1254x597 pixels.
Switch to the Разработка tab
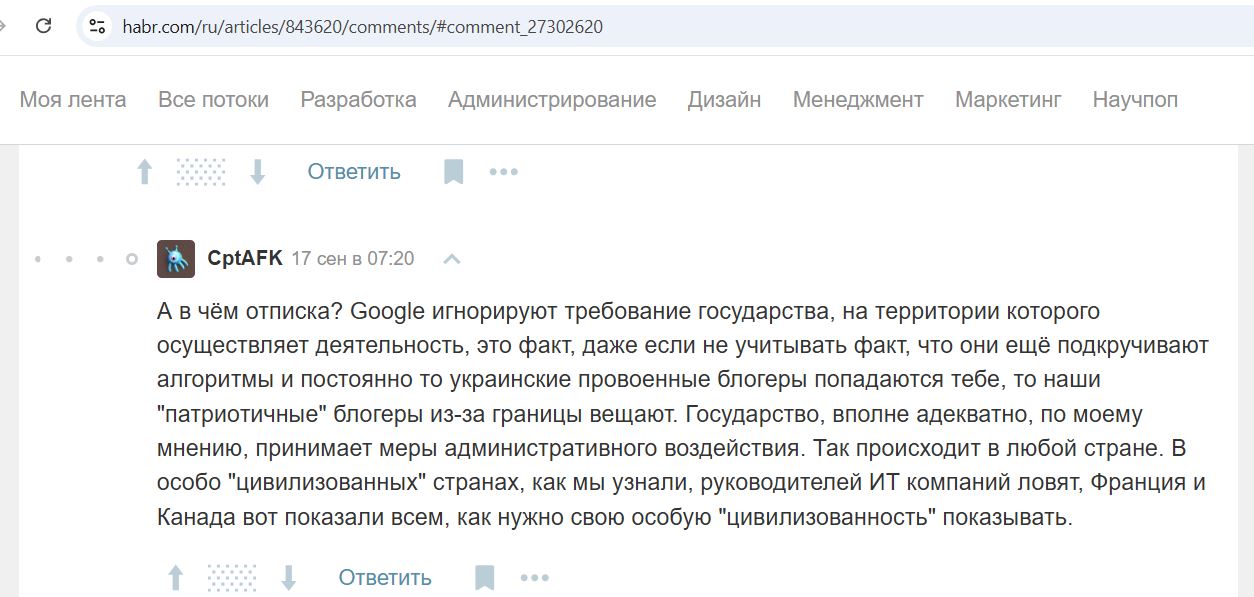tap(358, 99)
